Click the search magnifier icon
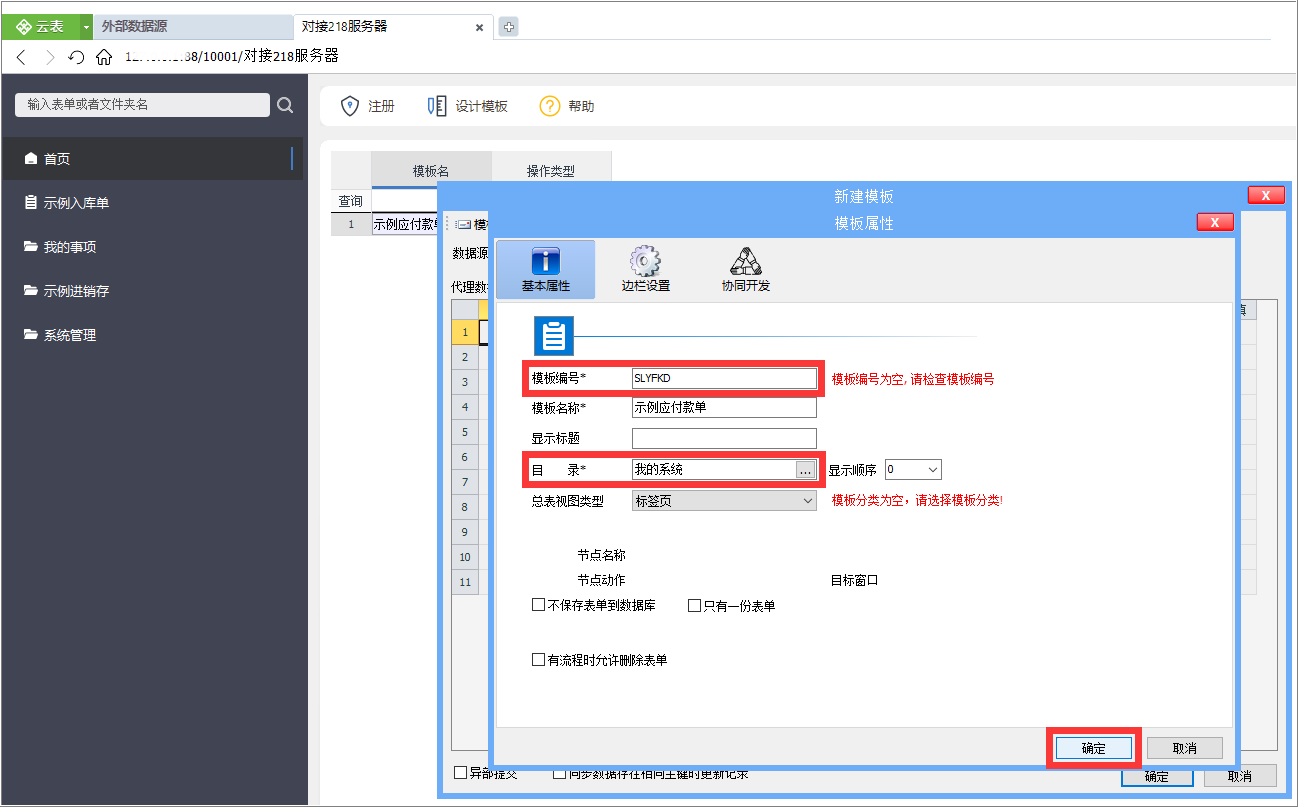Screen dimensions: 1298x807 click(x=285, y=105)
